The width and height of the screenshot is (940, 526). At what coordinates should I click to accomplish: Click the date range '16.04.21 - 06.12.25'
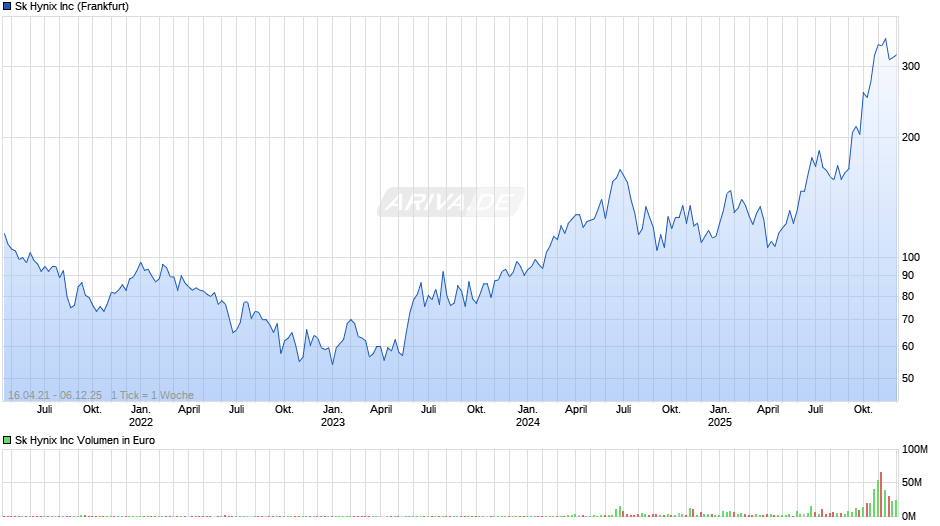pos(55,395)
